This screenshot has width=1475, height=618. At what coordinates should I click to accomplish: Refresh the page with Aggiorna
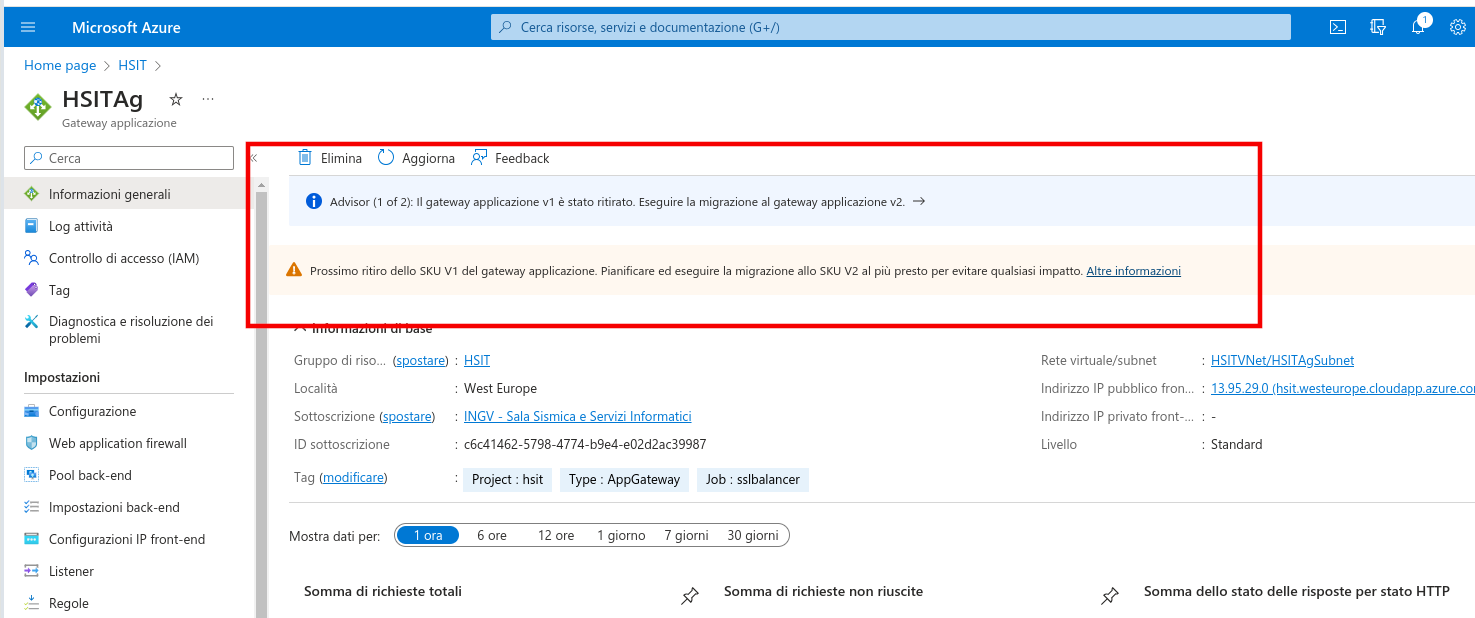click(416, 158)
